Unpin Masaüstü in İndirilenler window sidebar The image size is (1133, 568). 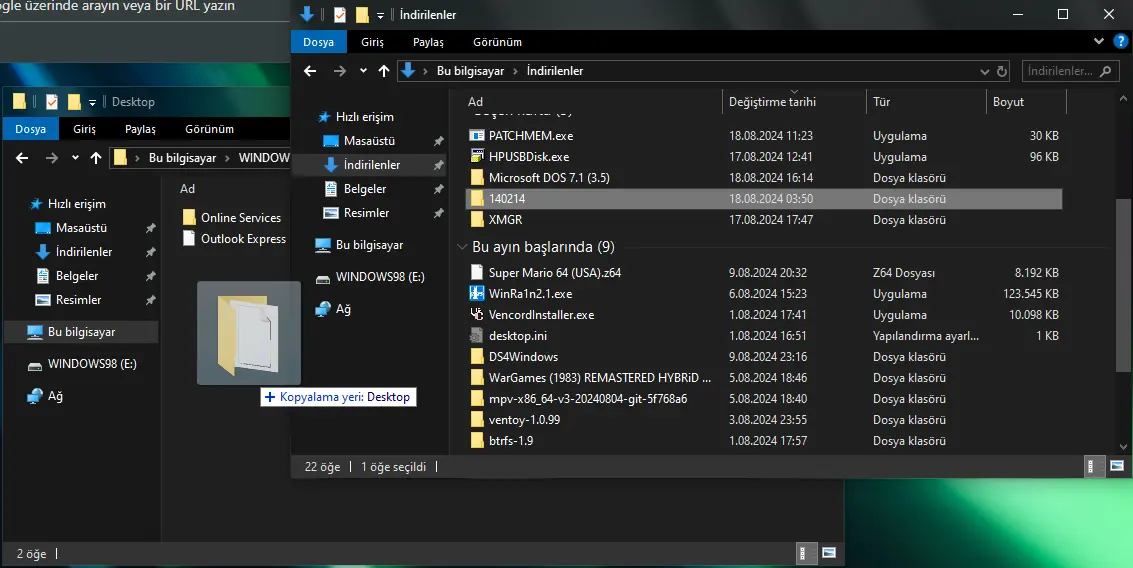(438, 141)
